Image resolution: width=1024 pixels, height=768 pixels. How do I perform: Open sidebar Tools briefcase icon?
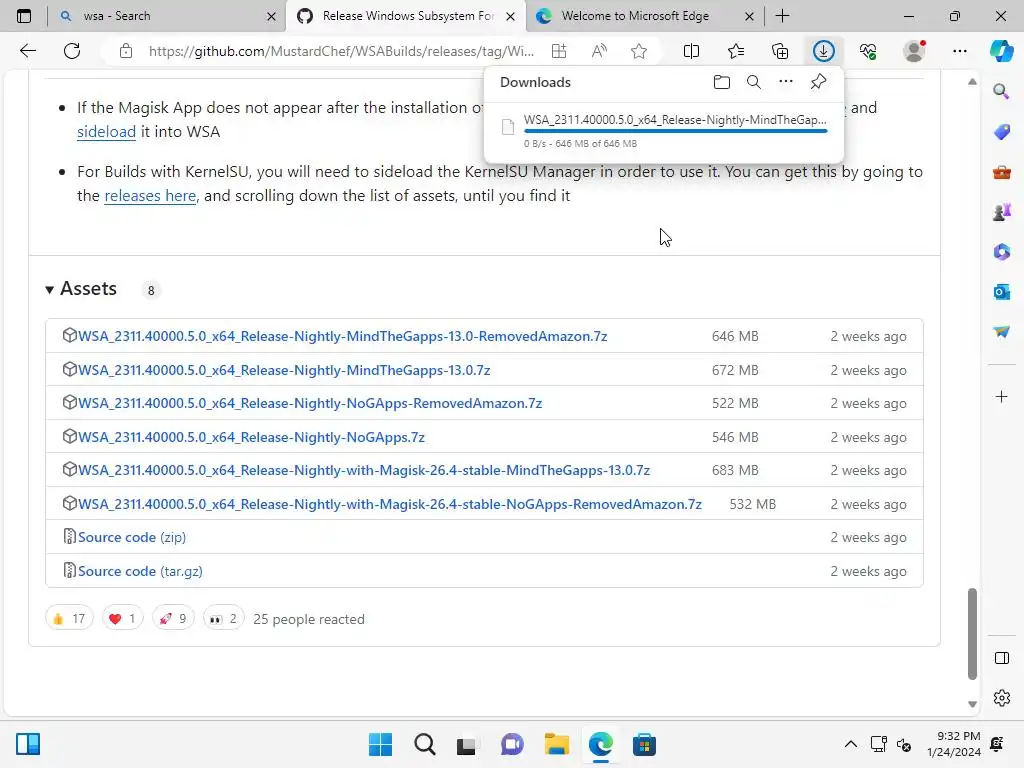click(1001, 172)
